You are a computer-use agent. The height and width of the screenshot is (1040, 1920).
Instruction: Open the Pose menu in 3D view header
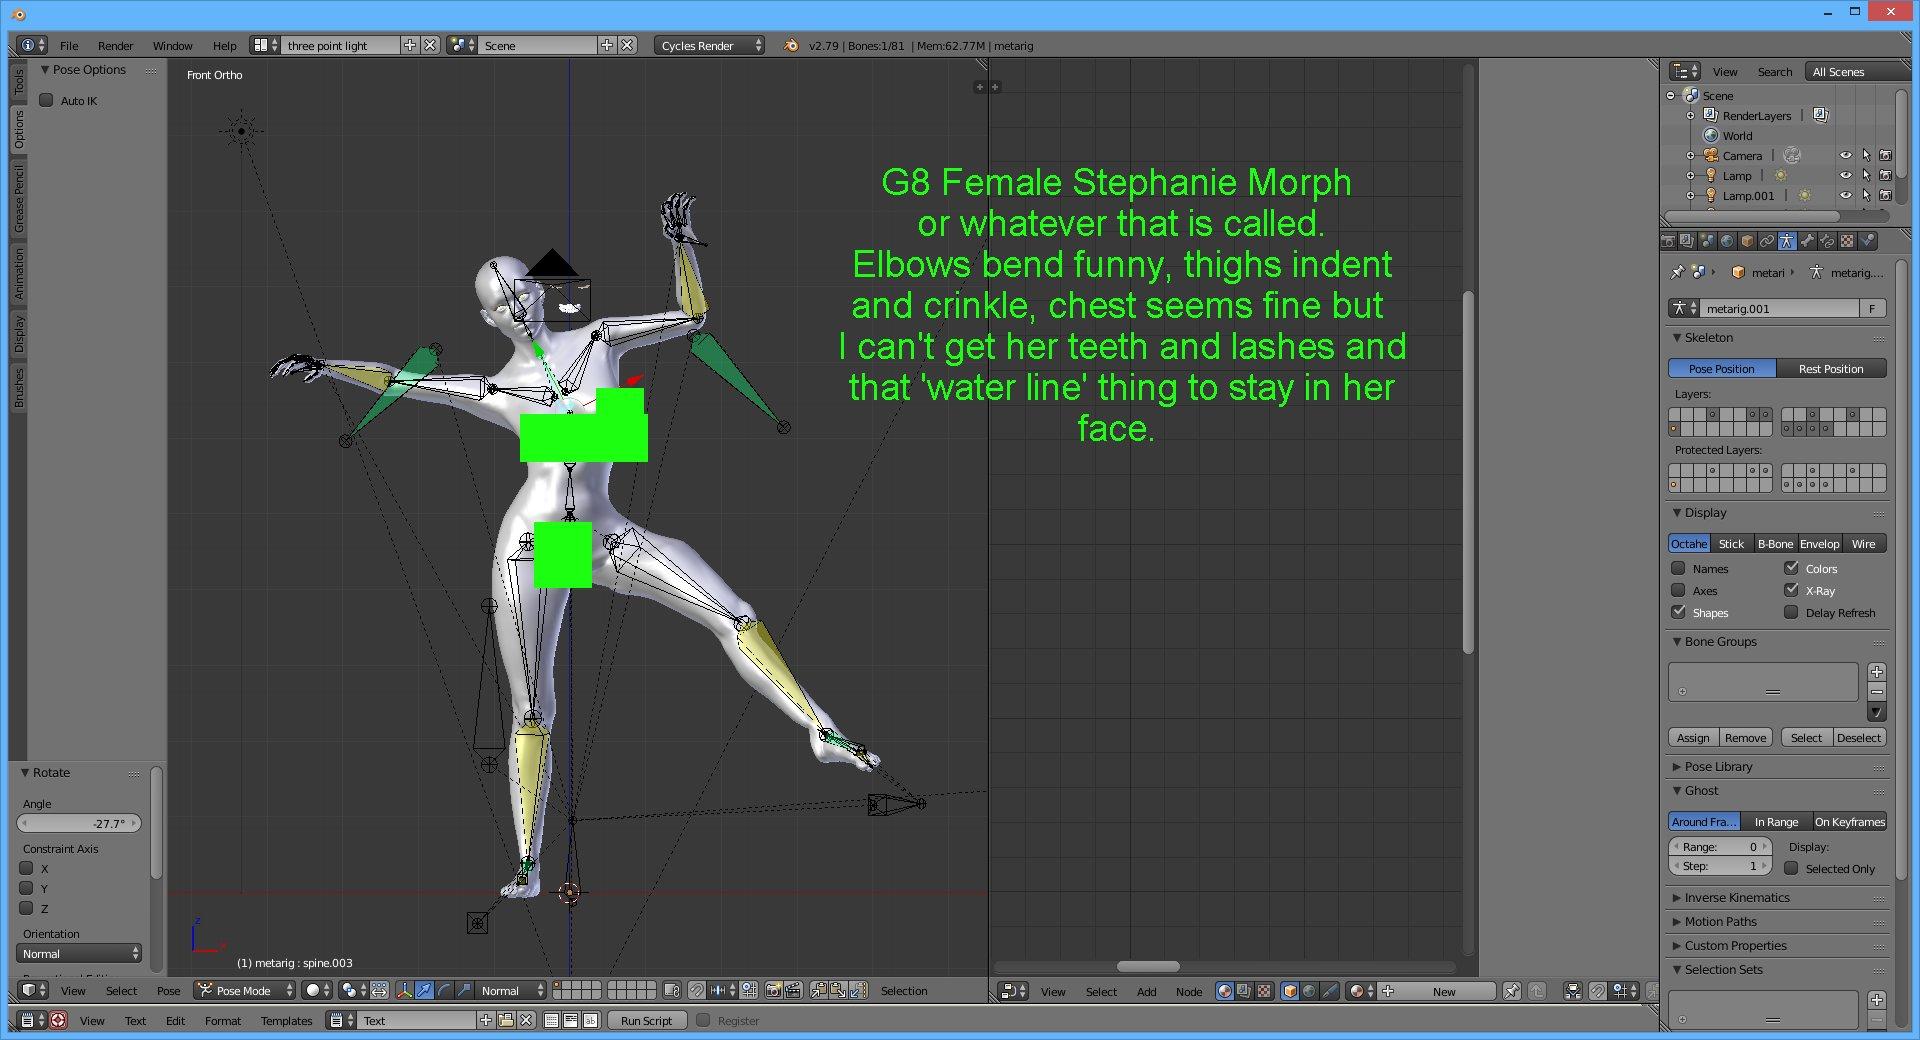tap(168, 991)
